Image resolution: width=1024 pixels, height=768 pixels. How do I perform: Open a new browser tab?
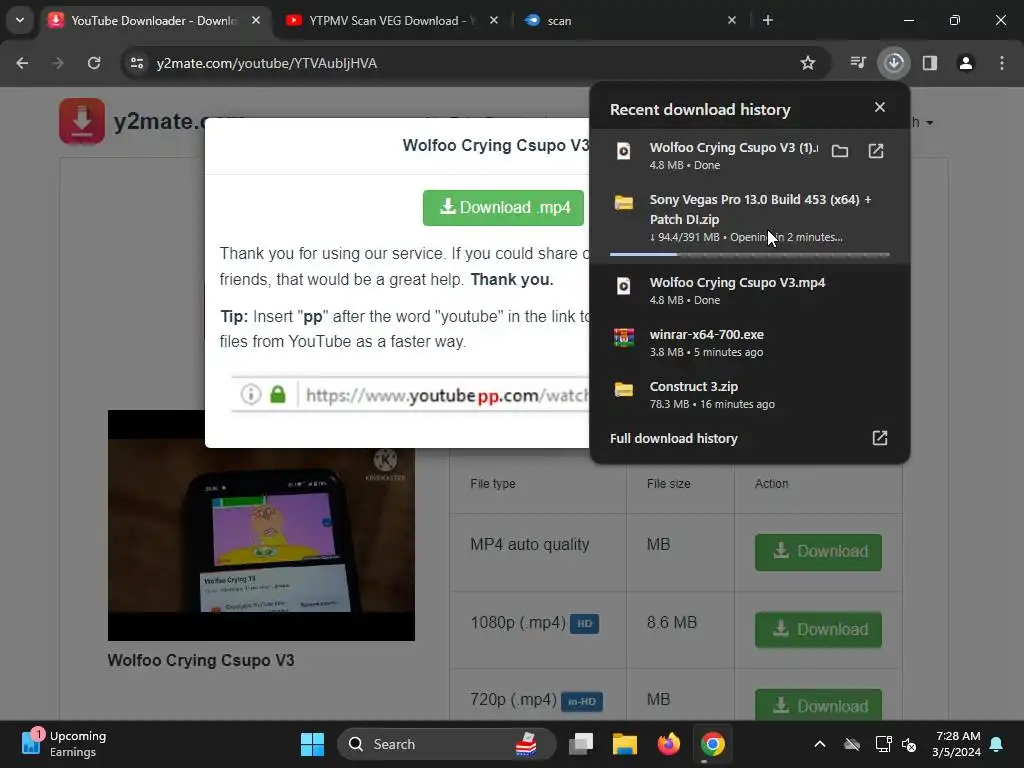tap(768, 20)
